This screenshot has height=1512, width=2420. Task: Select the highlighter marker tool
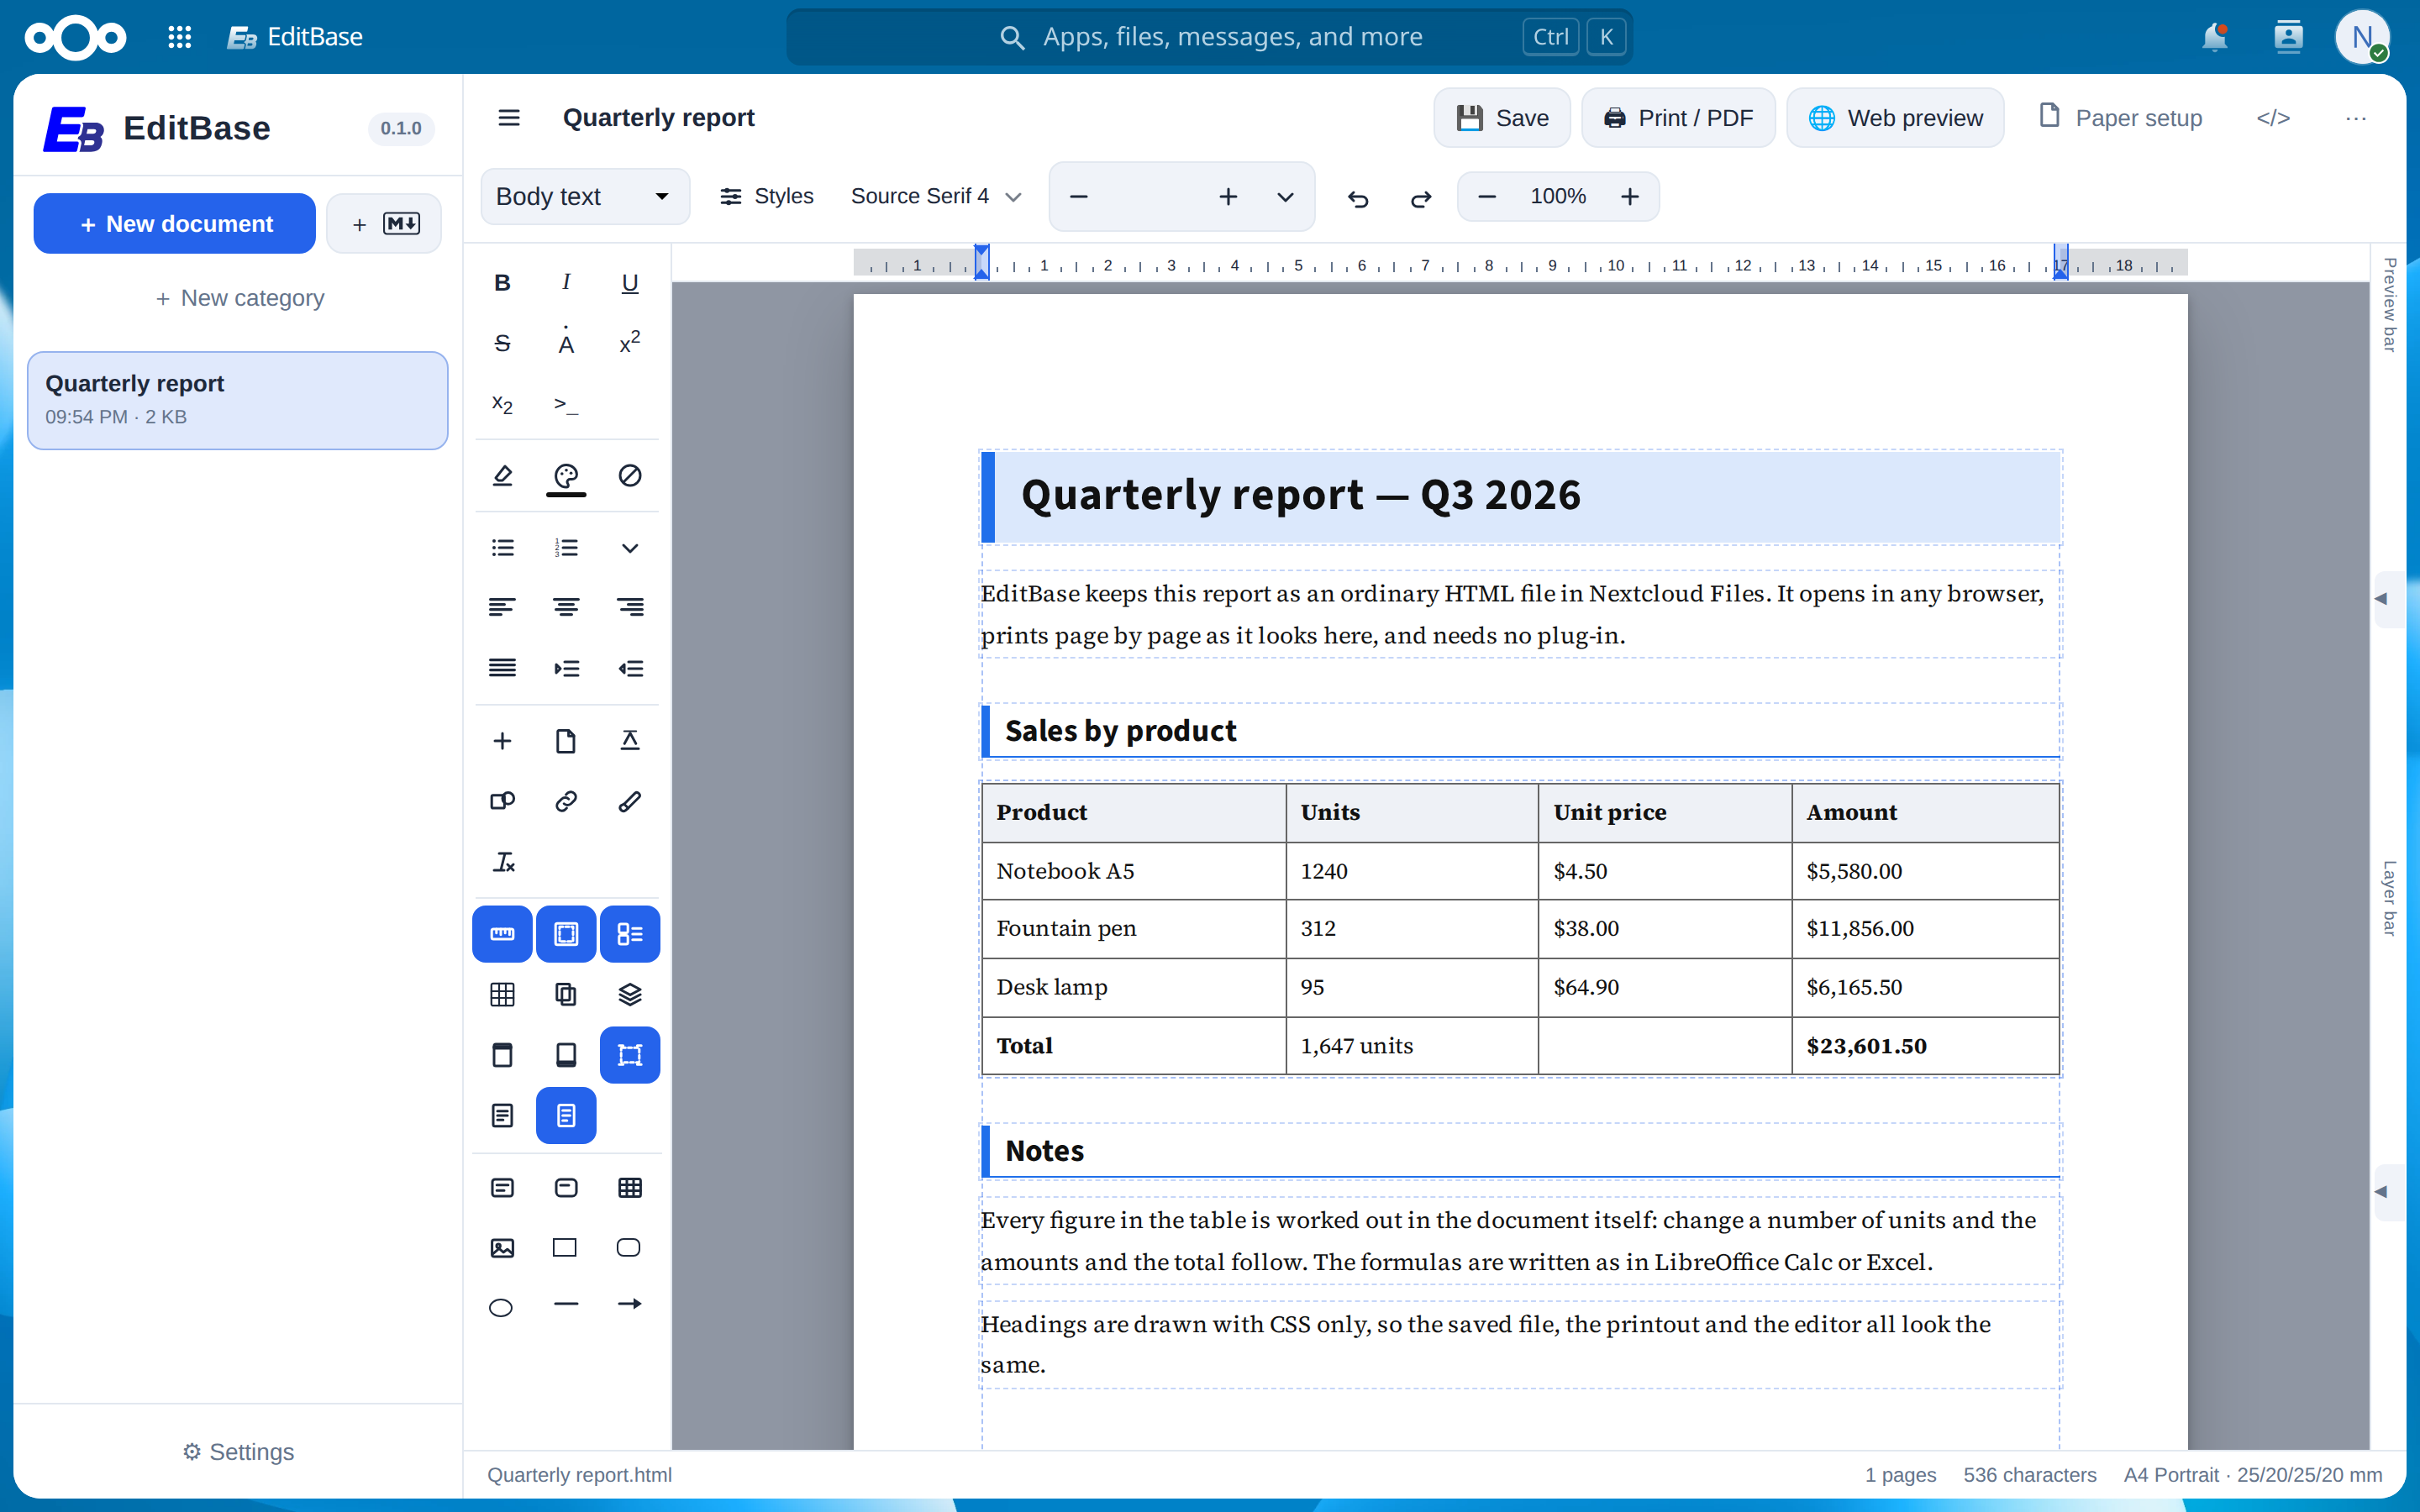point(502,476)
